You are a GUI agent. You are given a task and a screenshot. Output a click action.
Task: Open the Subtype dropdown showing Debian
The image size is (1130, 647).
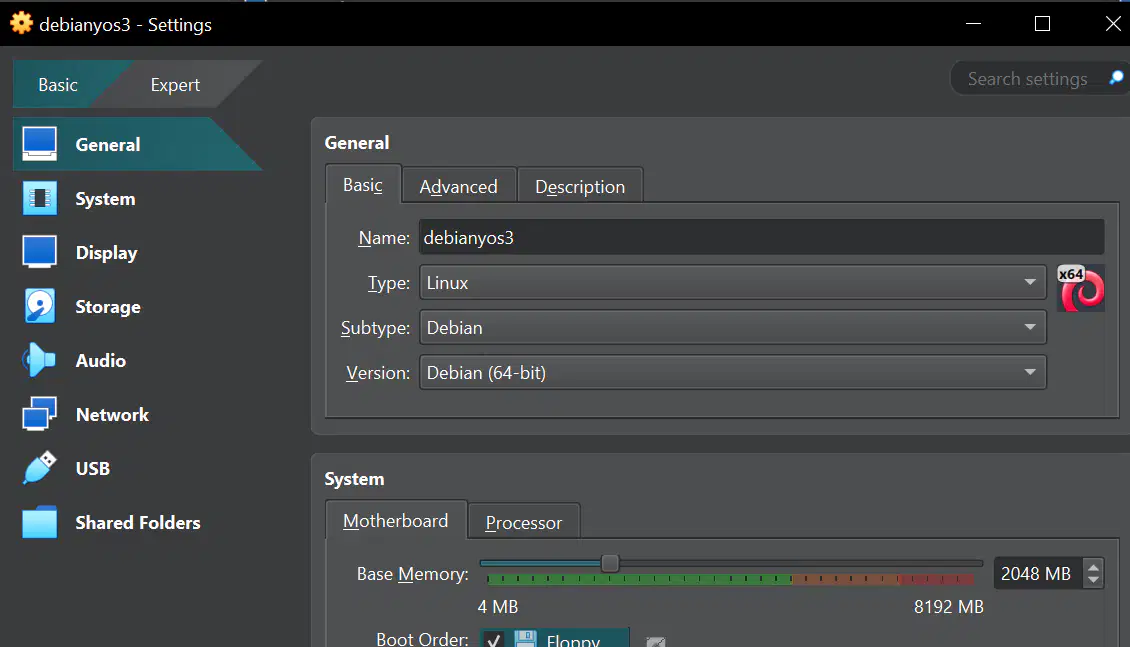coord(732,328)
